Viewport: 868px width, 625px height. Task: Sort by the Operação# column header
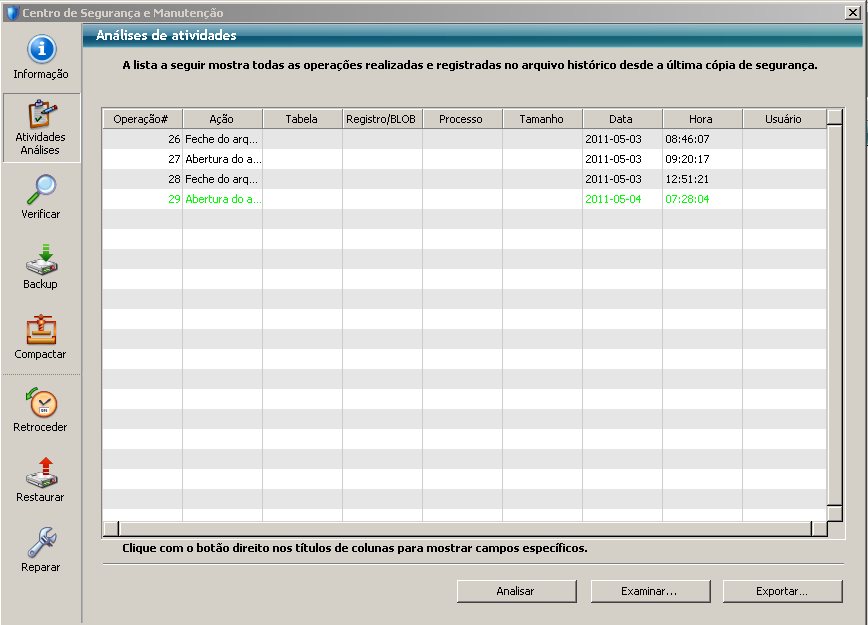pyautogui.click(x=142, y=119)
